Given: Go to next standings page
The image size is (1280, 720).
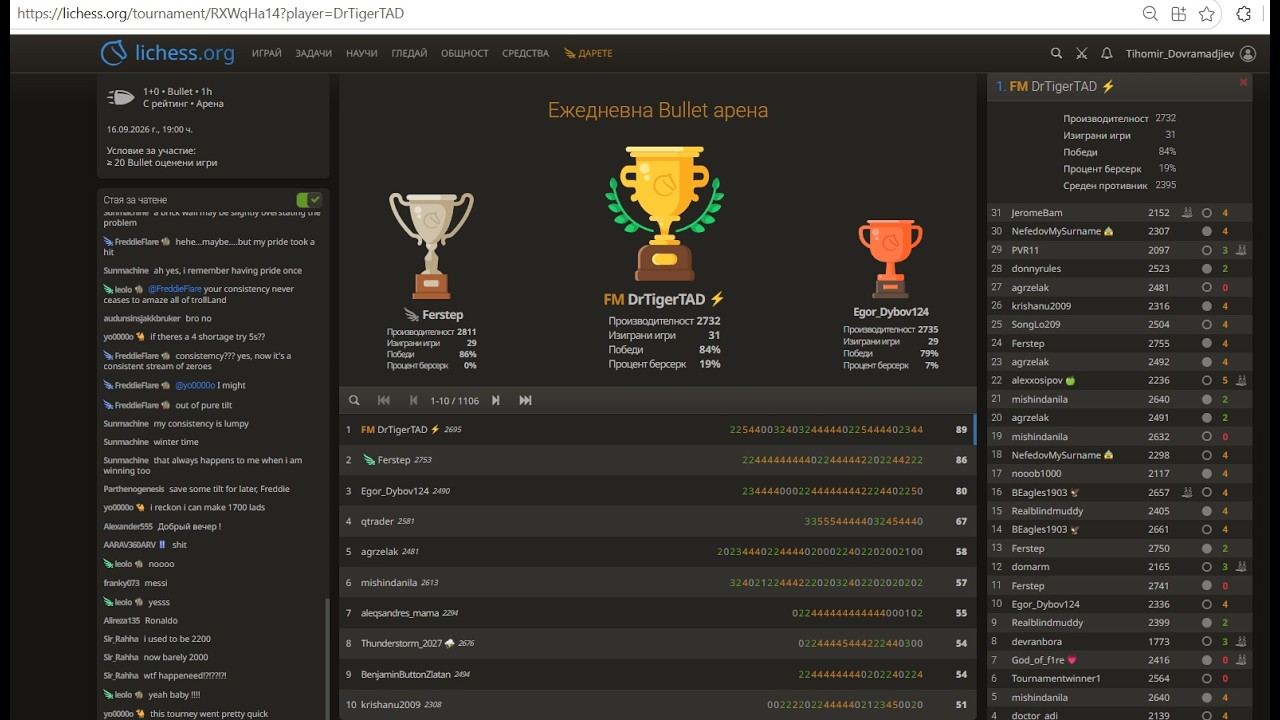Looking at the screenshot, I should 495,400.
